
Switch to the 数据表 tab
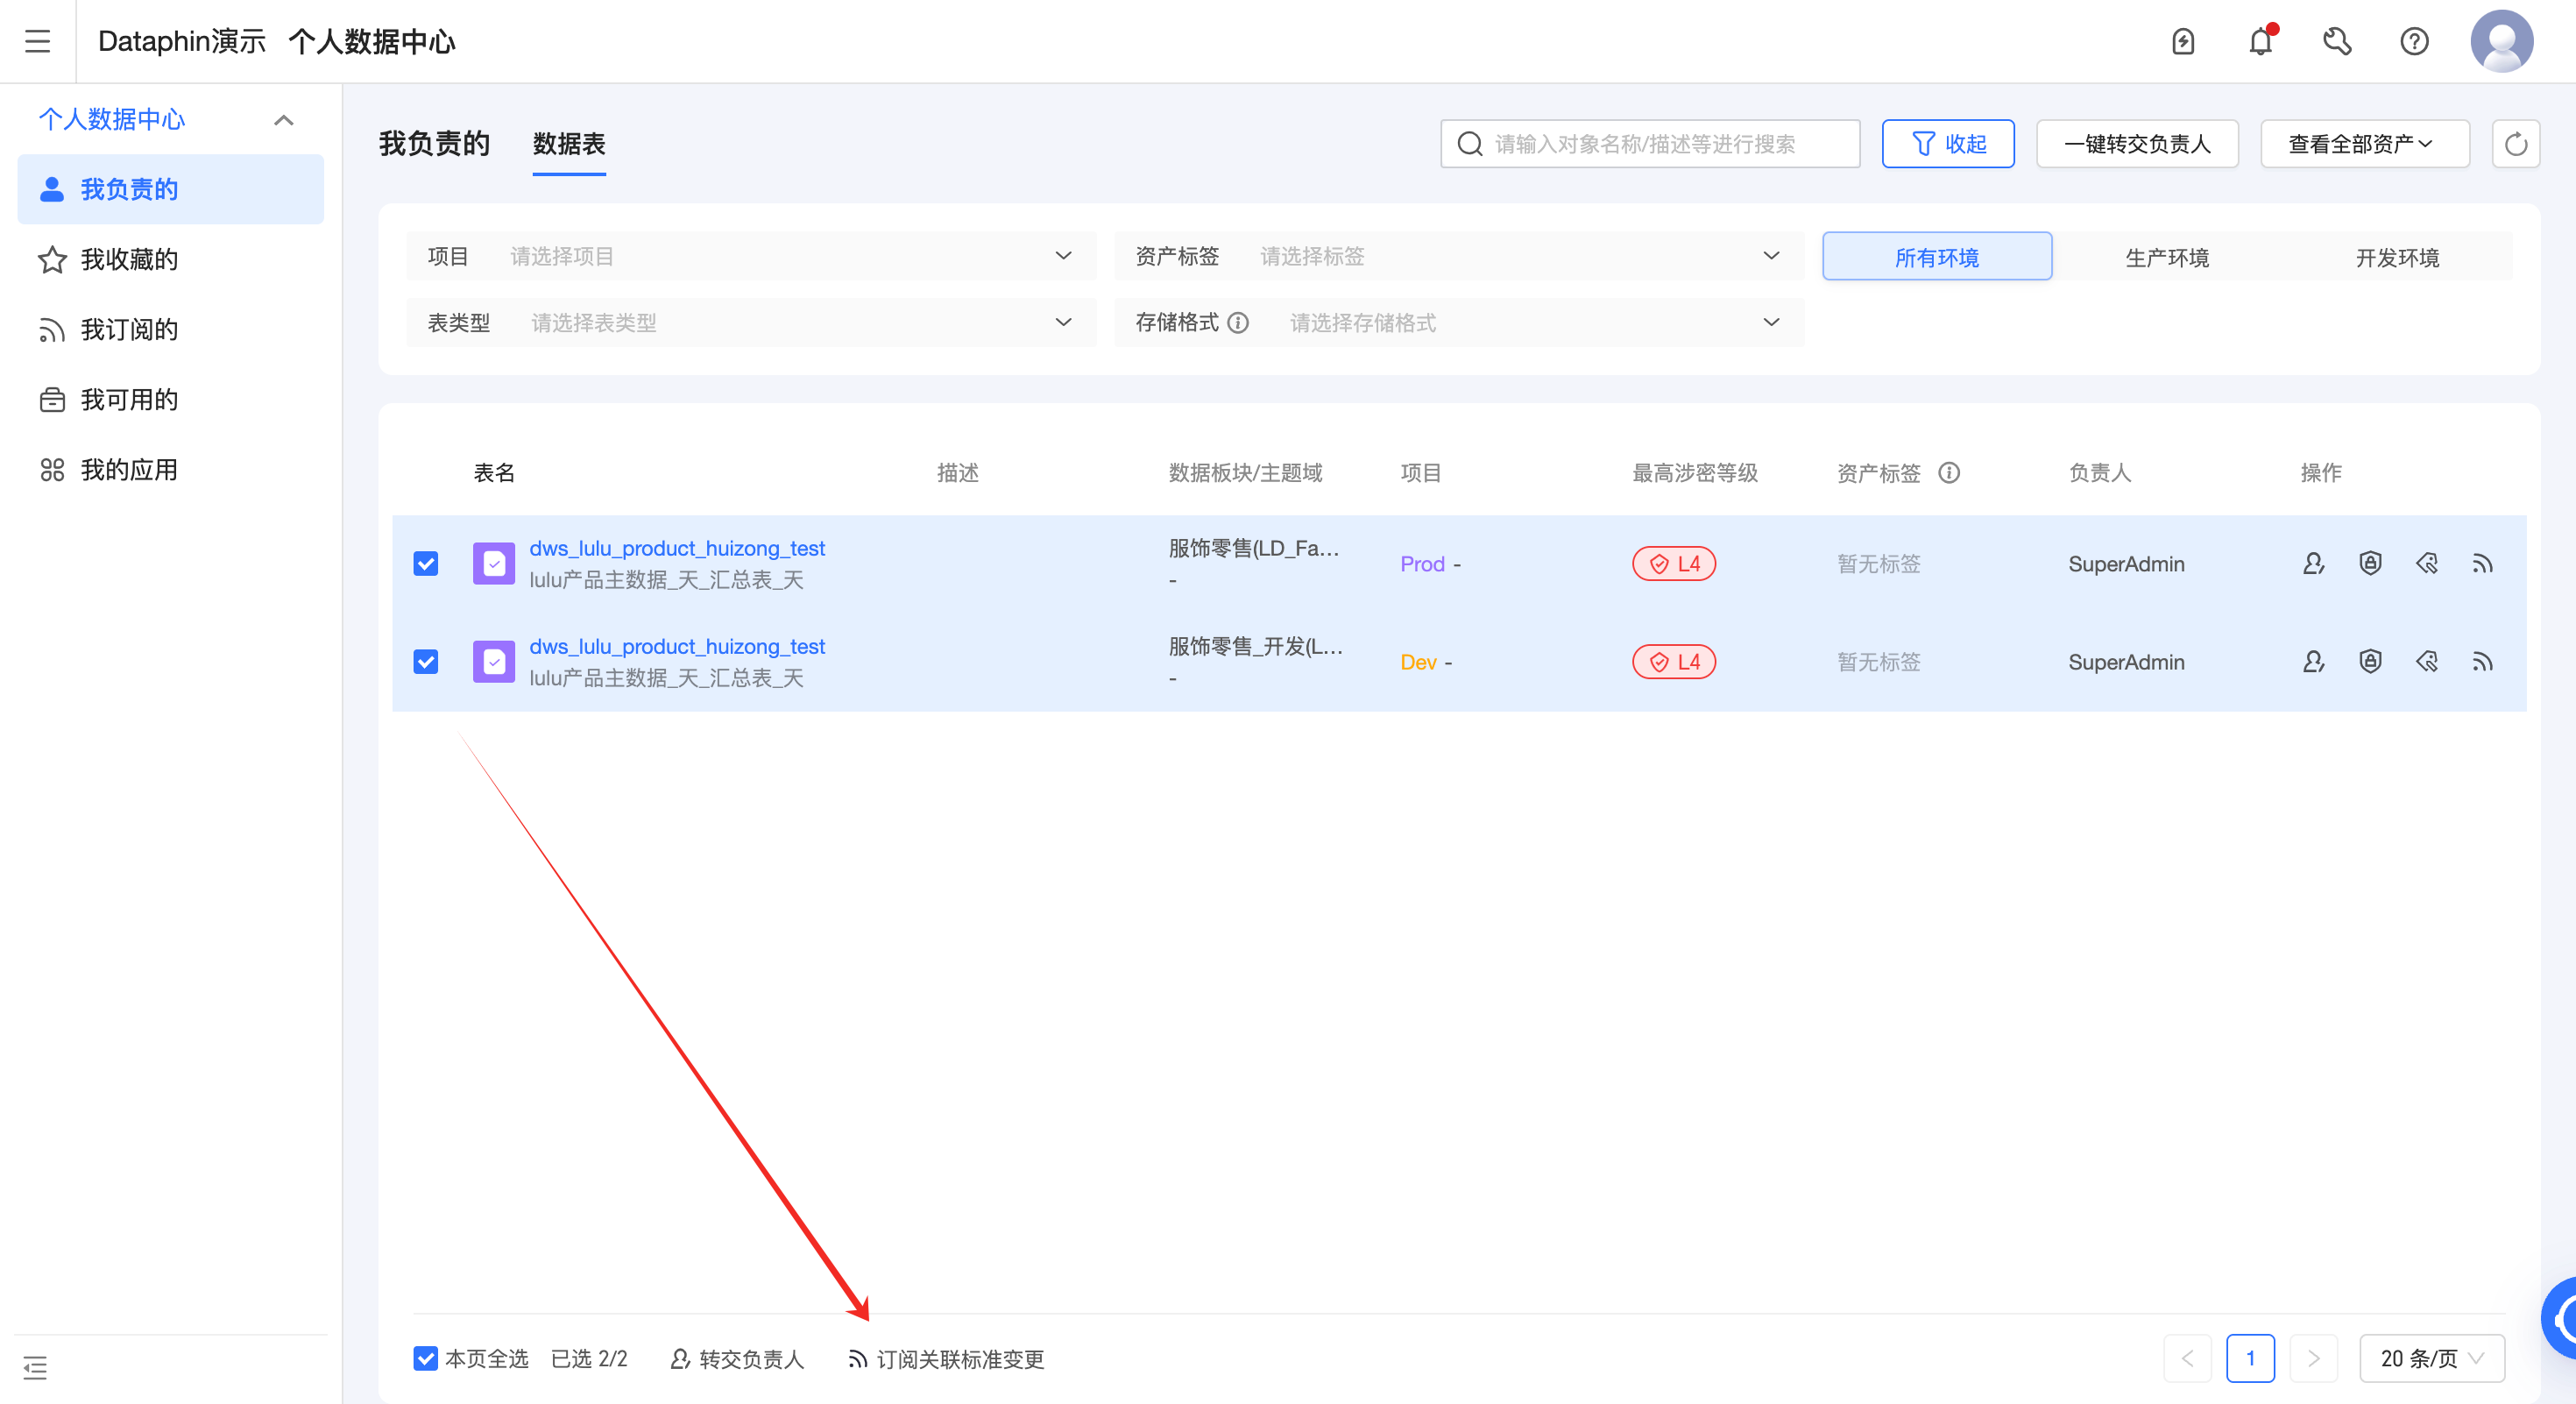pyautogui.click(x=568, y=144)
